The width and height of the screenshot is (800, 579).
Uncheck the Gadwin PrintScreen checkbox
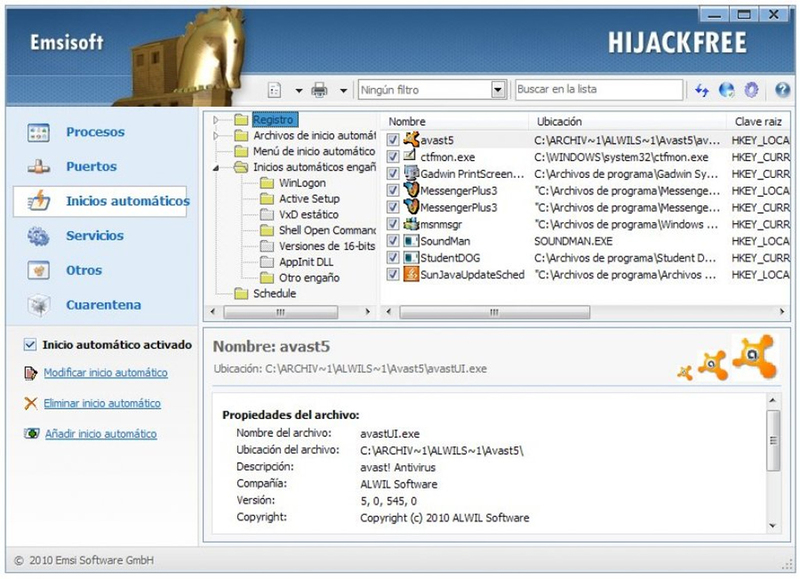pyautogui.click(x=393, y=173)
